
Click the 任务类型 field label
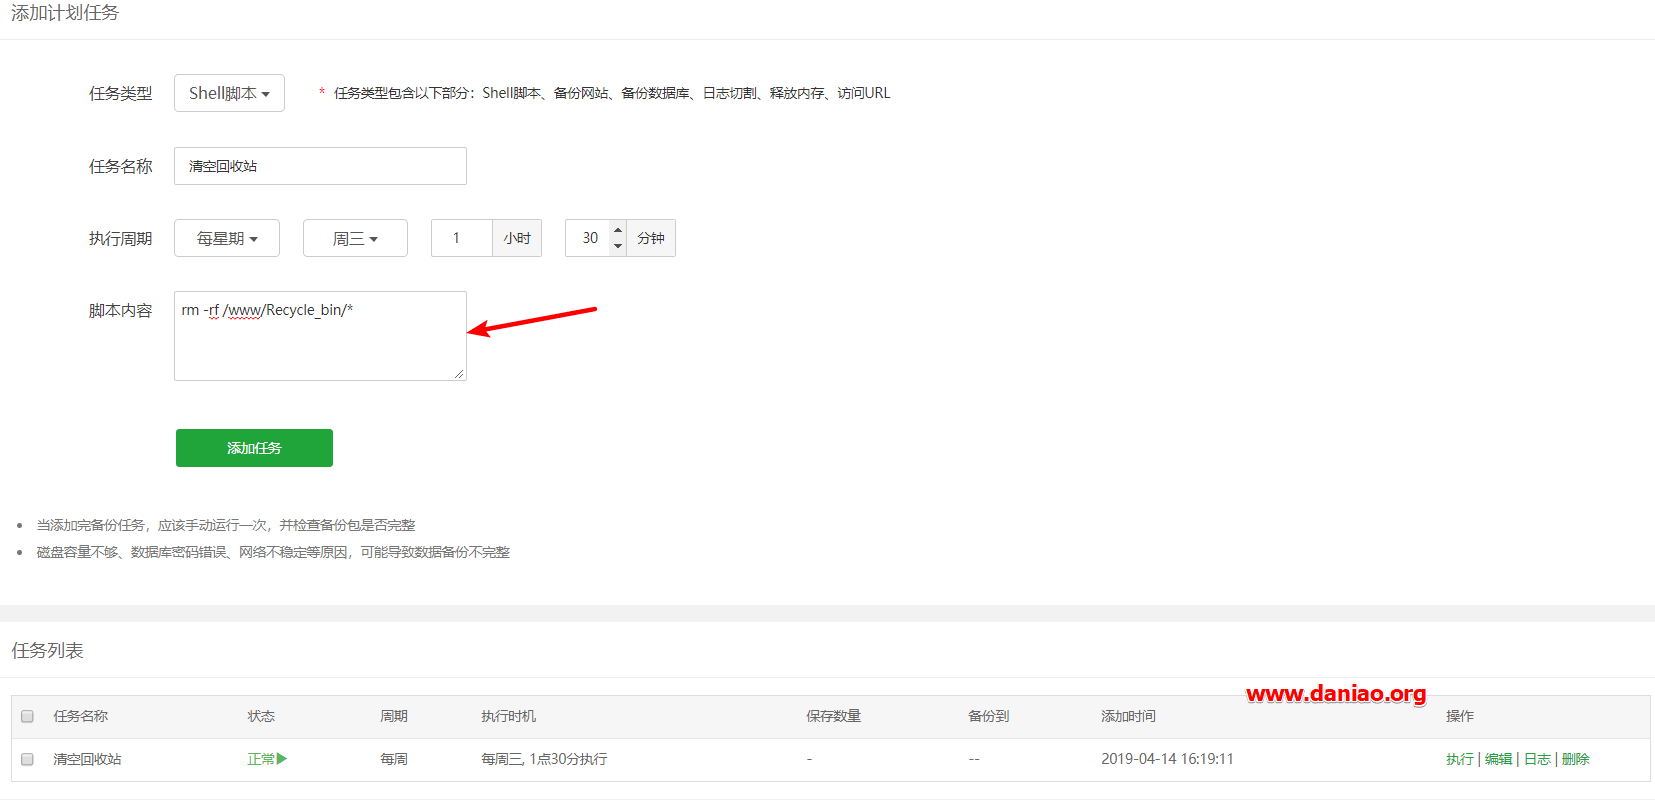click(x=120, y=93)
